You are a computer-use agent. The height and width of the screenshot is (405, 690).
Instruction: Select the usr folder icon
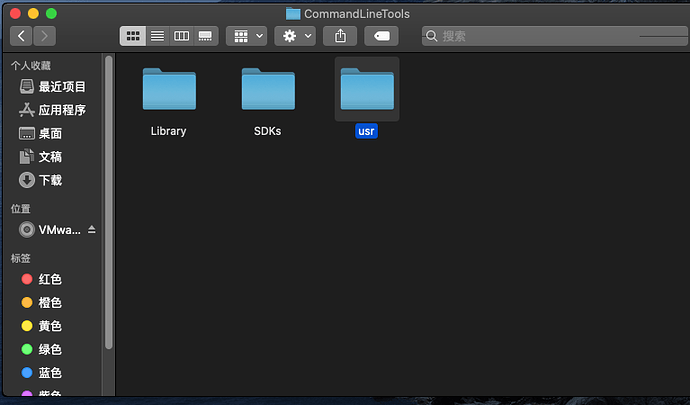(367, 88)
